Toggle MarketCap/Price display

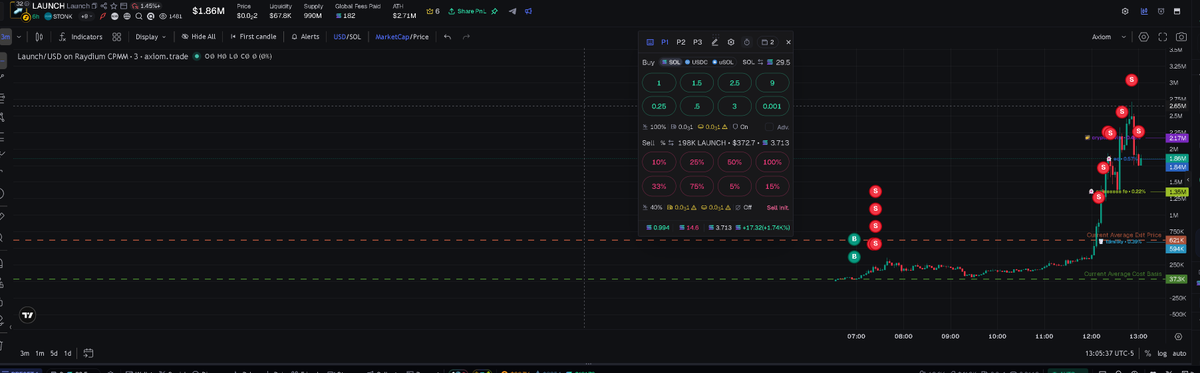[x=402, y=36]
